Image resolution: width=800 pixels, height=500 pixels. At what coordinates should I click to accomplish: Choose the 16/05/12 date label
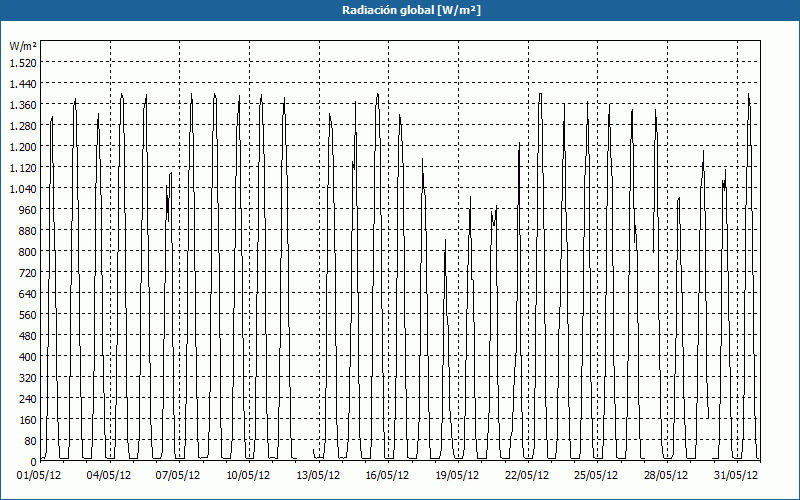[x=387, y=475]
